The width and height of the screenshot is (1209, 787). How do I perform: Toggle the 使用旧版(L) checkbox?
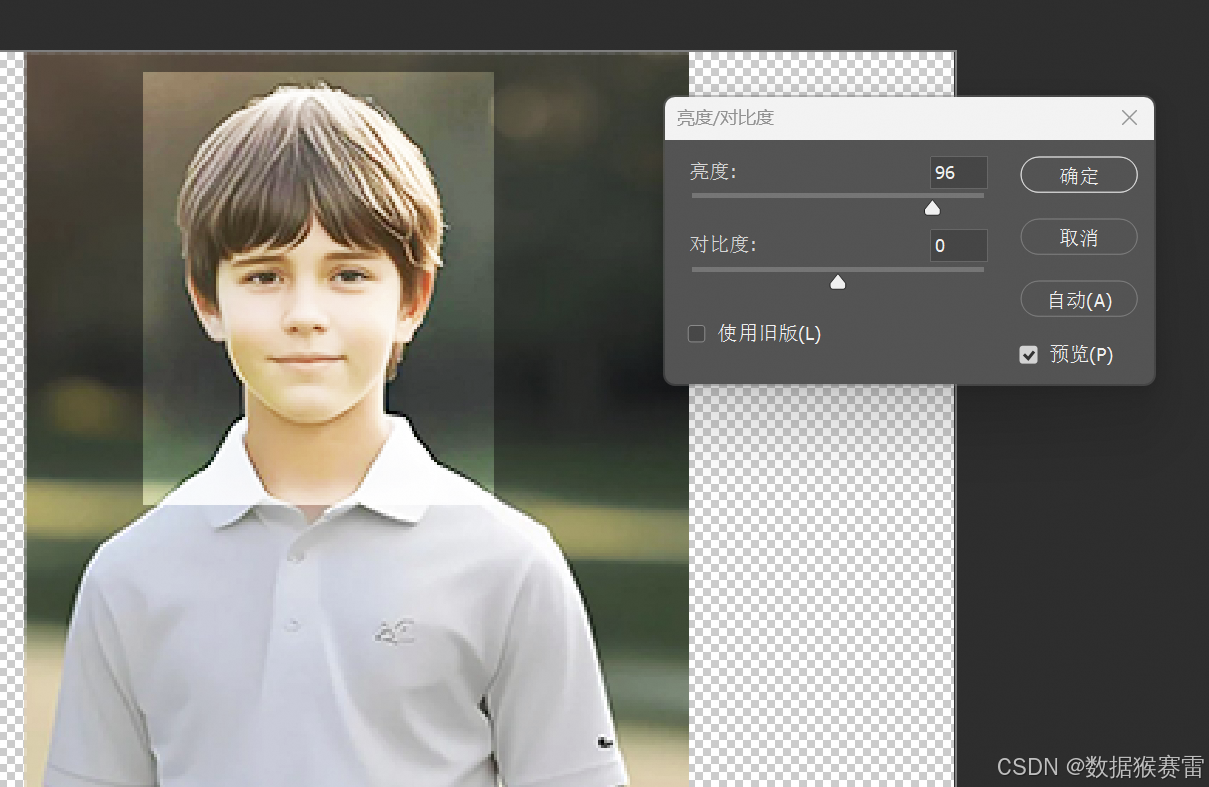[697, 334]
